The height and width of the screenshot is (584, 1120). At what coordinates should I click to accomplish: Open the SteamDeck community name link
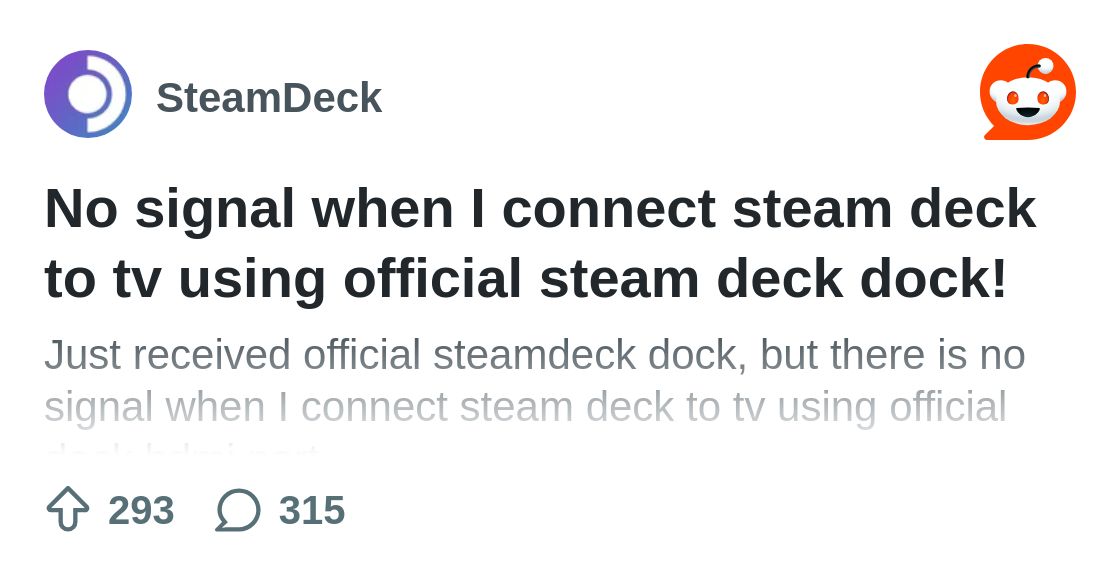coord(269,98)
